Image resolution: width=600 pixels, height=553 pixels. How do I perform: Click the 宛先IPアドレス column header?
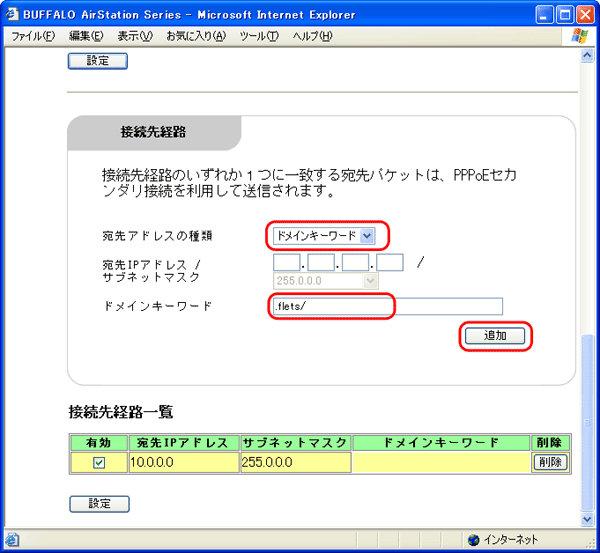coord(184,443)
